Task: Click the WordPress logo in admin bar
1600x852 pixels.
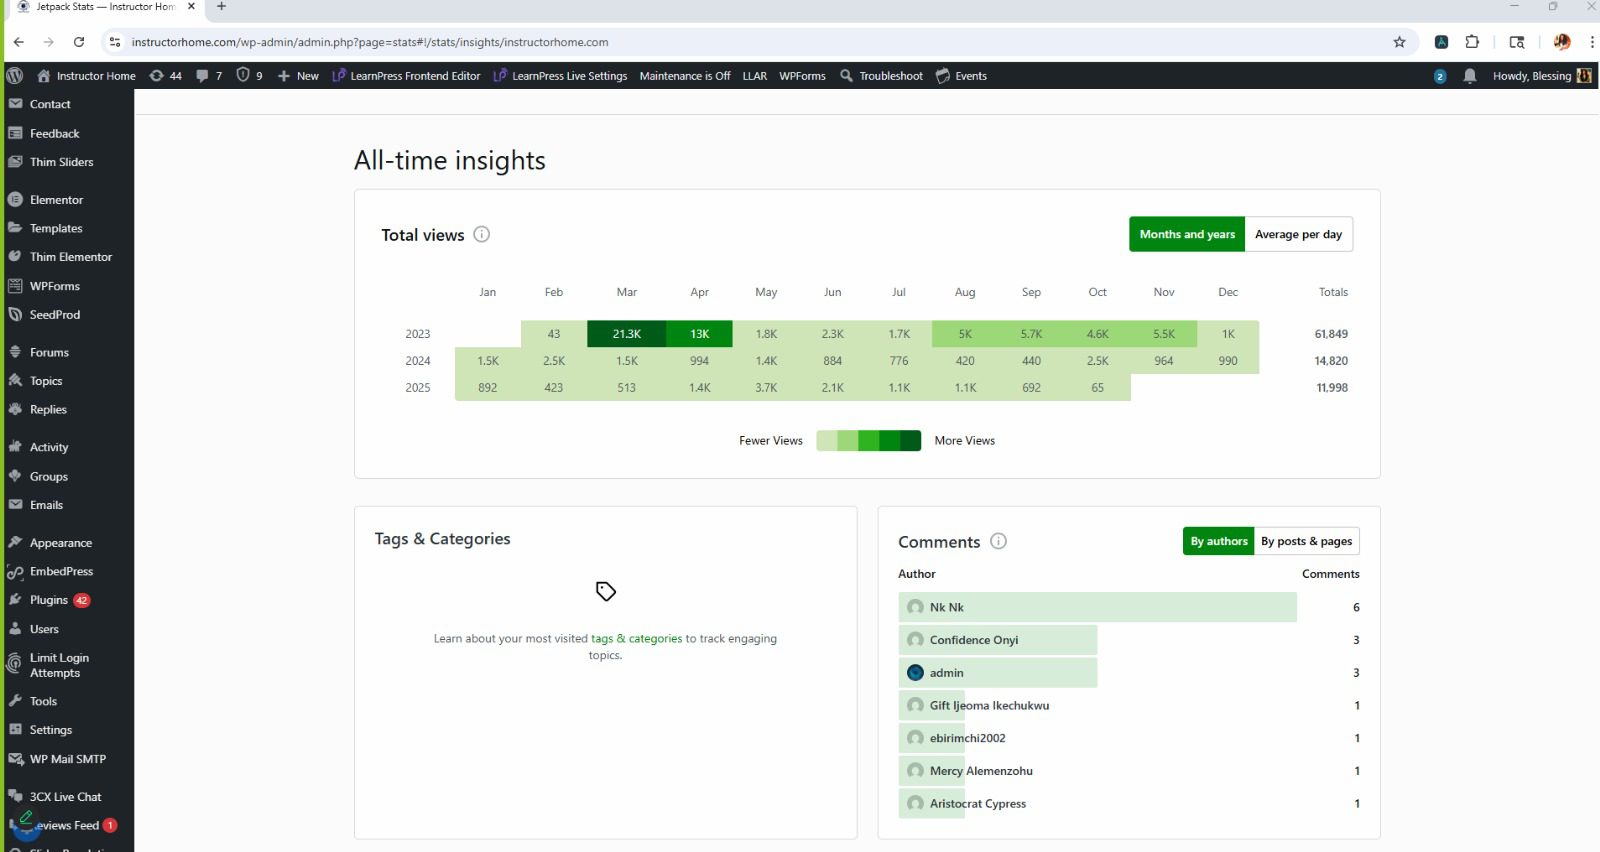Action: point(15,76)
